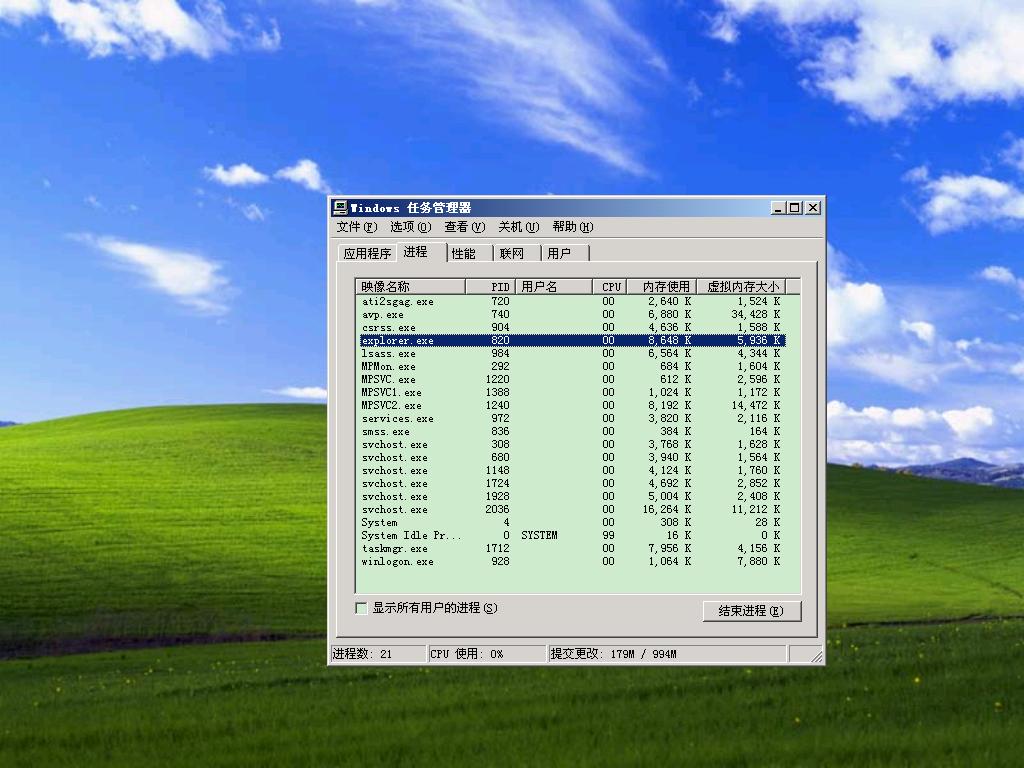The image size is (1024, 768).
Task: Select the taskmgr.exe process row
Action: coord(572,549)
